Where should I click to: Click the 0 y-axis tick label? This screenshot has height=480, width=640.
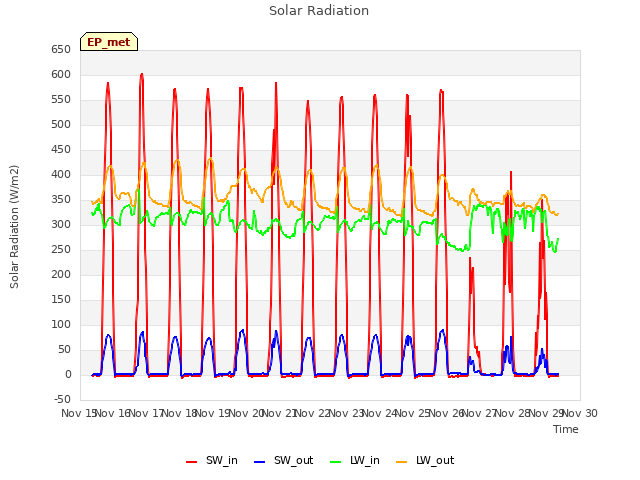pos(68,375)
